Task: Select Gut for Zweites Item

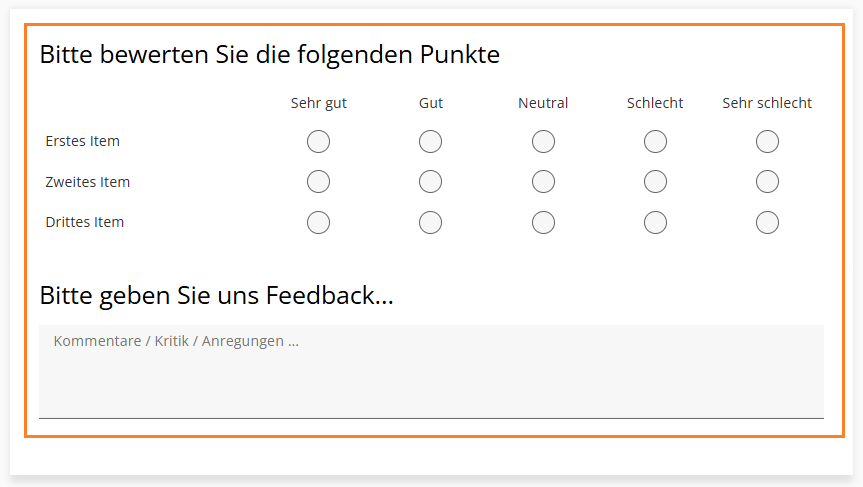Action: click(x=430, y=182)
